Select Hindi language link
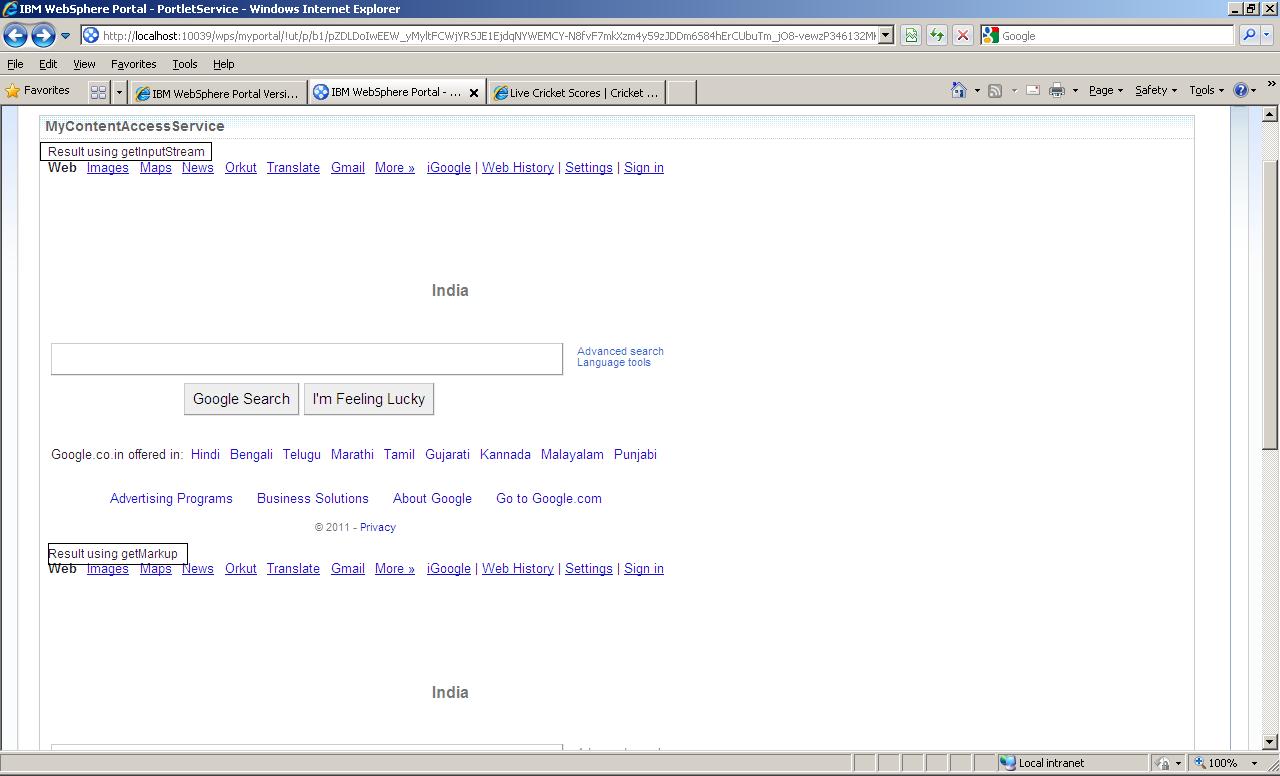The image size is (1280, 776). [x=205, y=454]
